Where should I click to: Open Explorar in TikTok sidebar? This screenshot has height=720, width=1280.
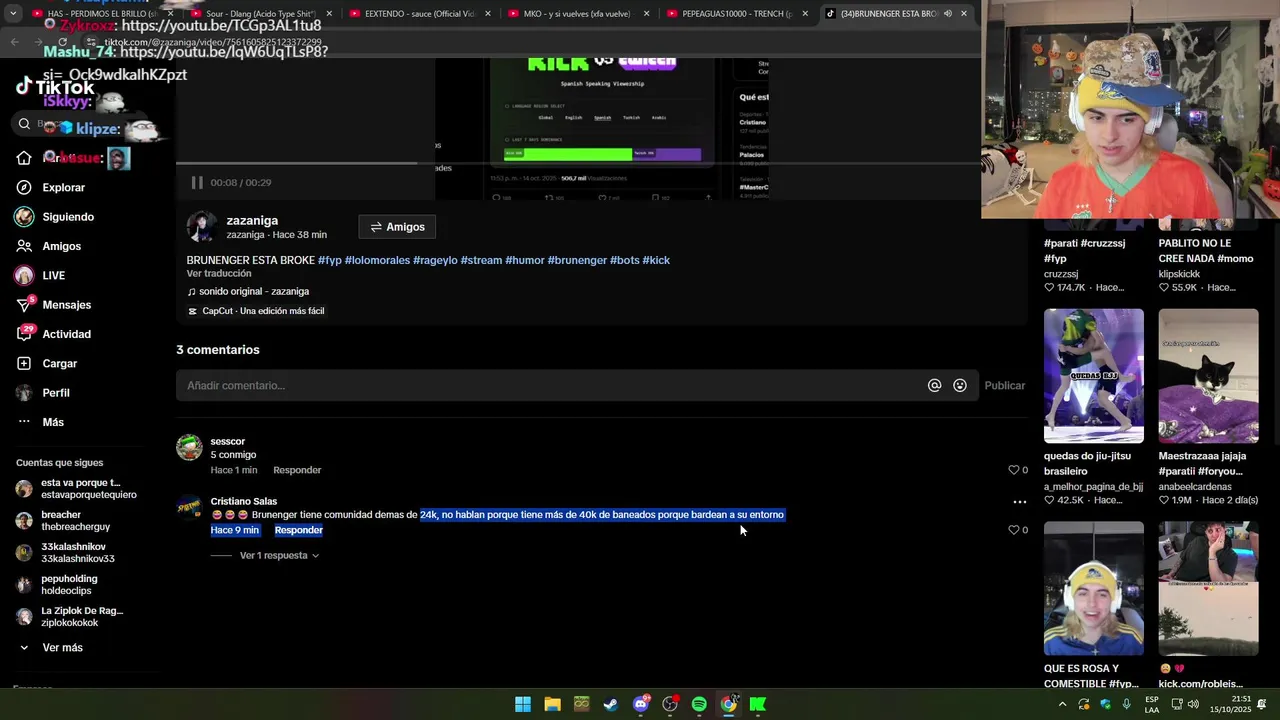63,187
